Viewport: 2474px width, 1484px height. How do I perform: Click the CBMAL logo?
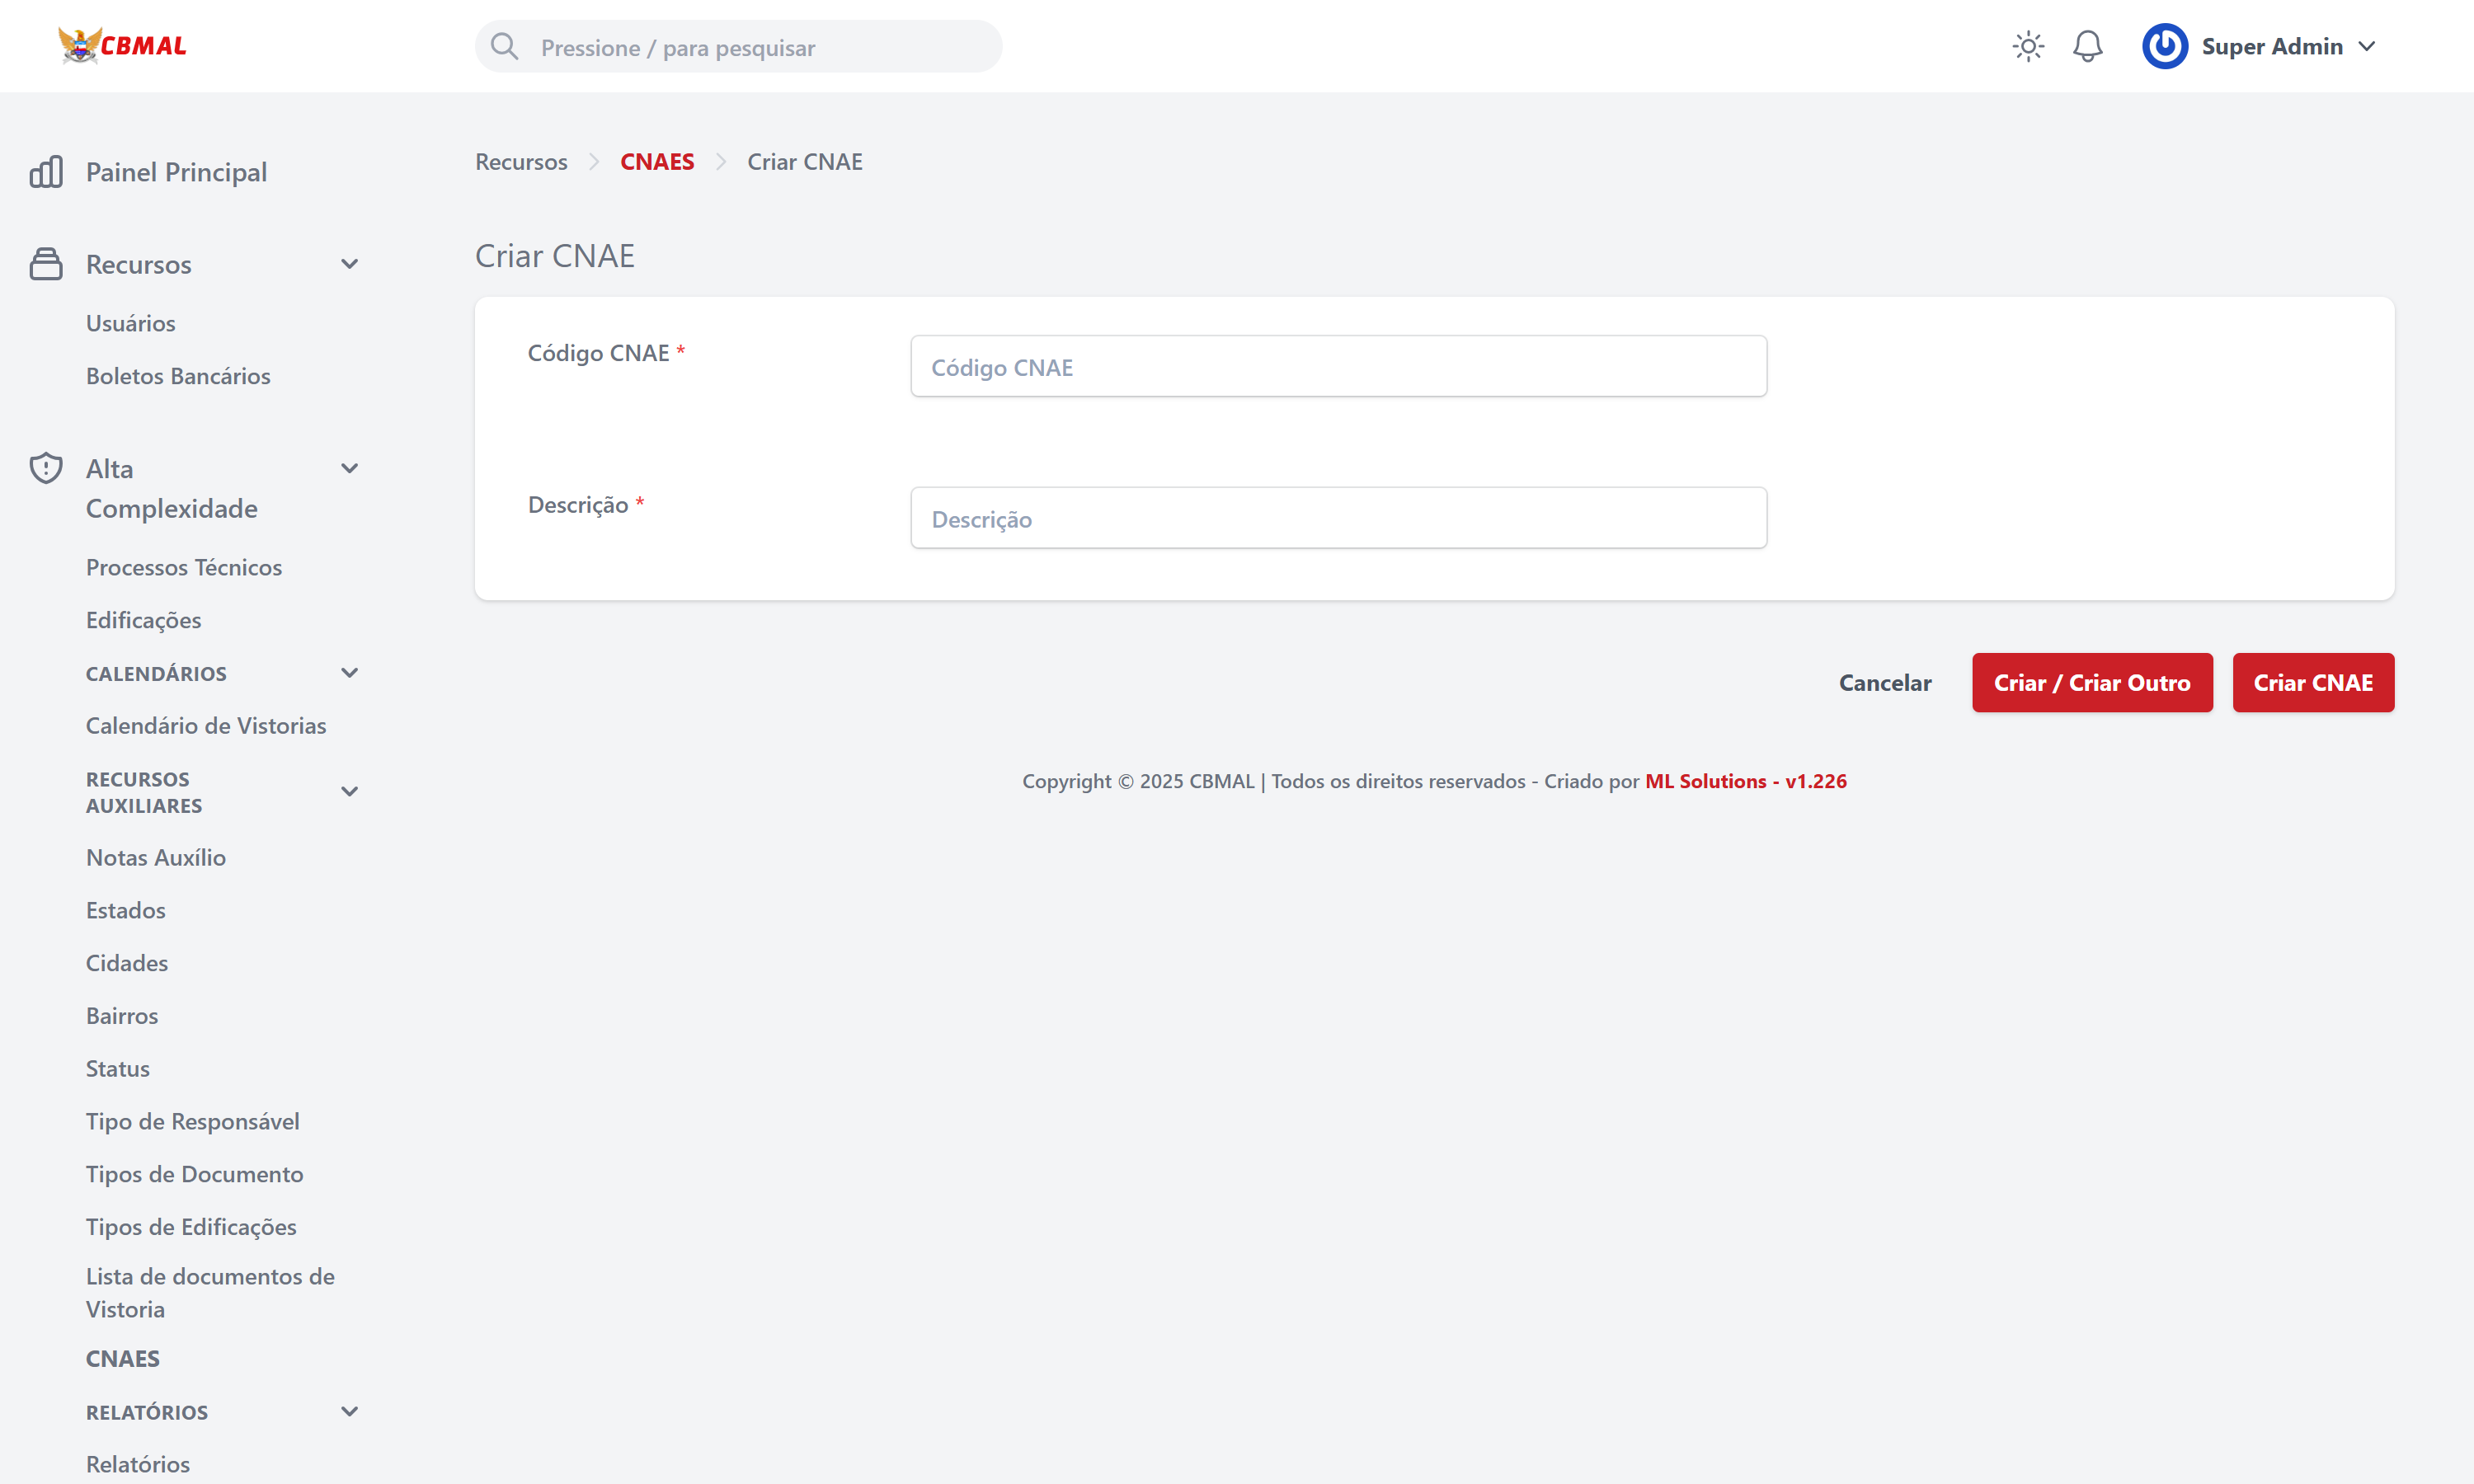click(122, 46)
